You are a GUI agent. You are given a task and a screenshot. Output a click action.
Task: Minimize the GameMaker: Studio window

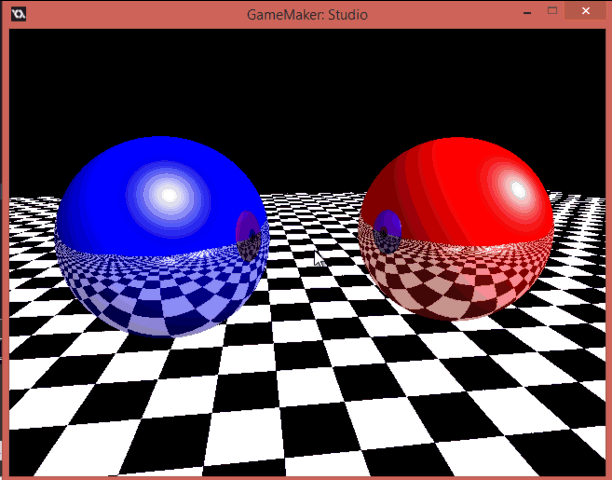(x=527, y=13)
